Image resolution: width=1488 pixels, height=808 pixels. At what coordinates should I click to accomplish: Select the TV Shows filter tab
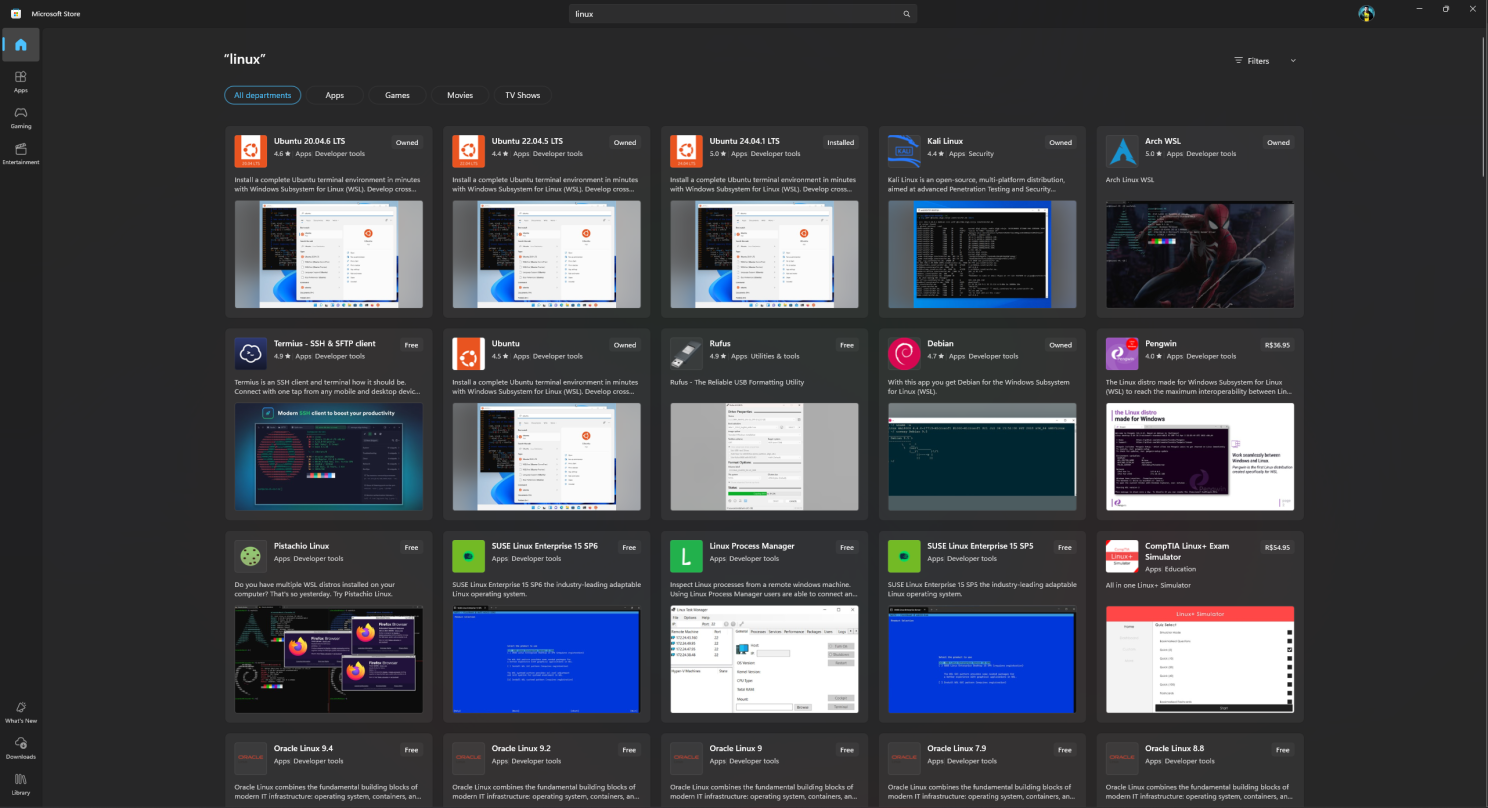point(523,95)
